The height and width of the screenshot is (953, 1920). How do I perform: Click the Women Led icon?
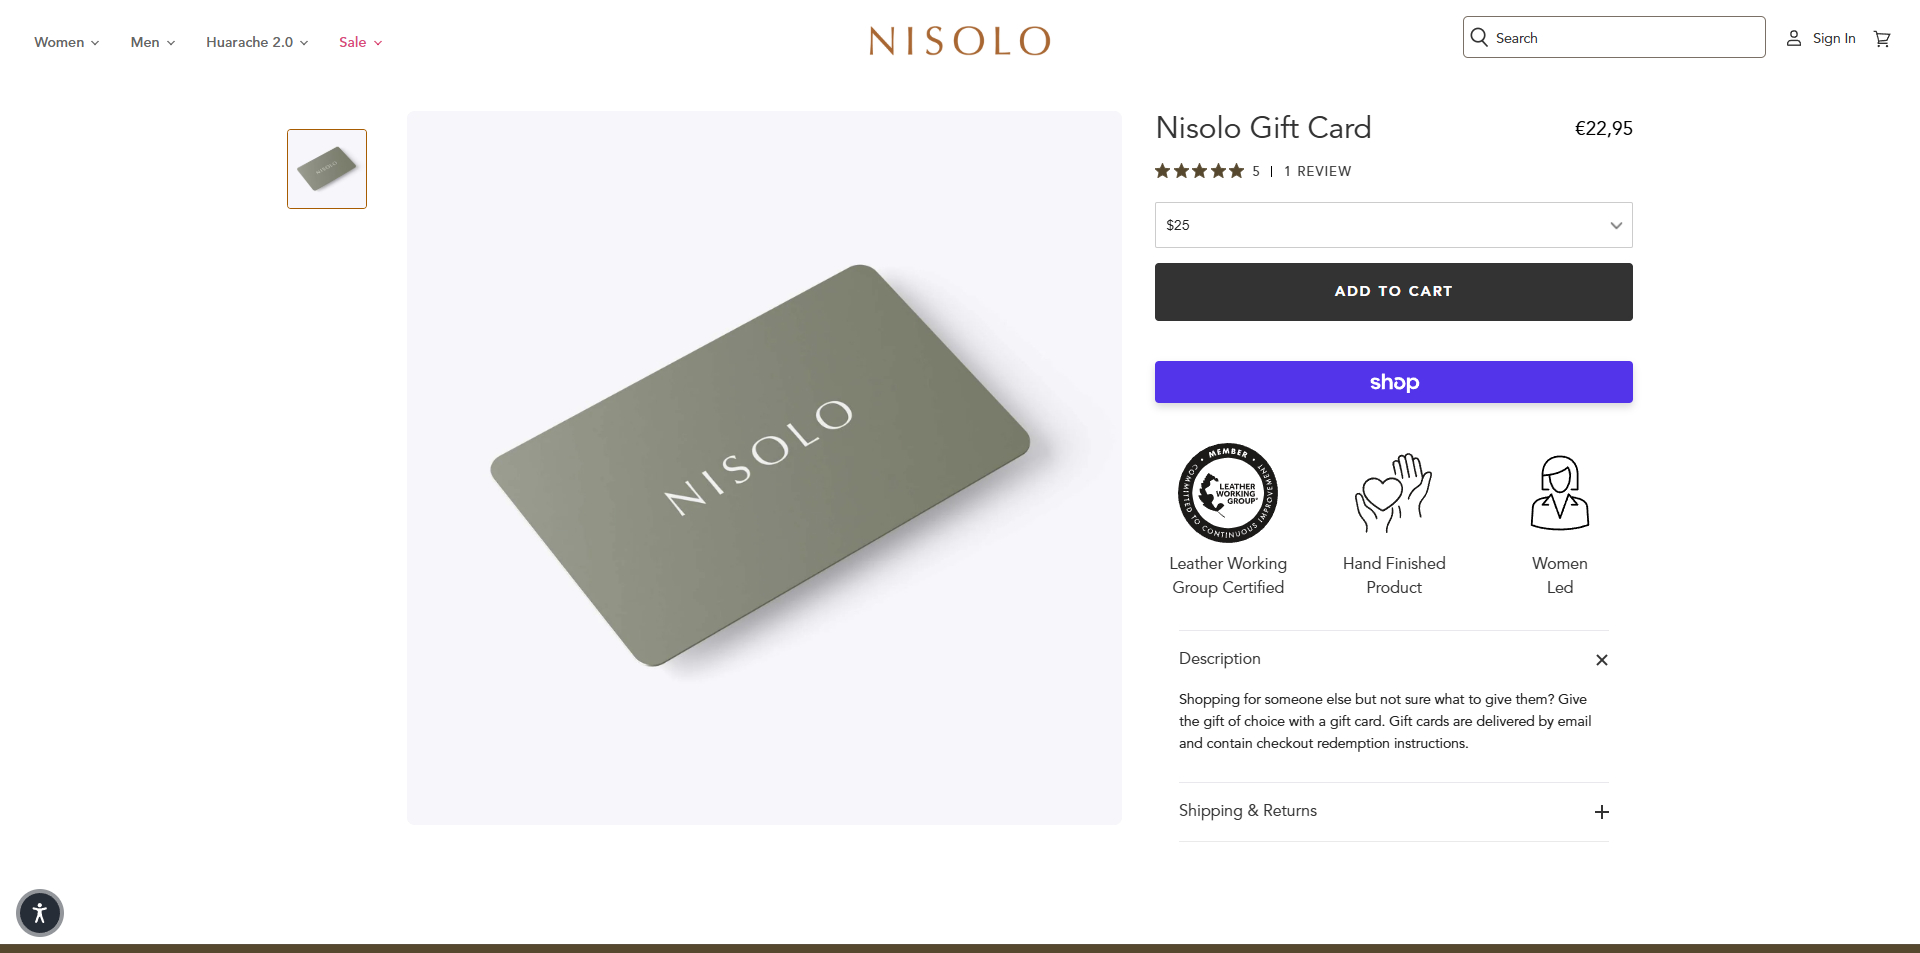click(1559, 492)
